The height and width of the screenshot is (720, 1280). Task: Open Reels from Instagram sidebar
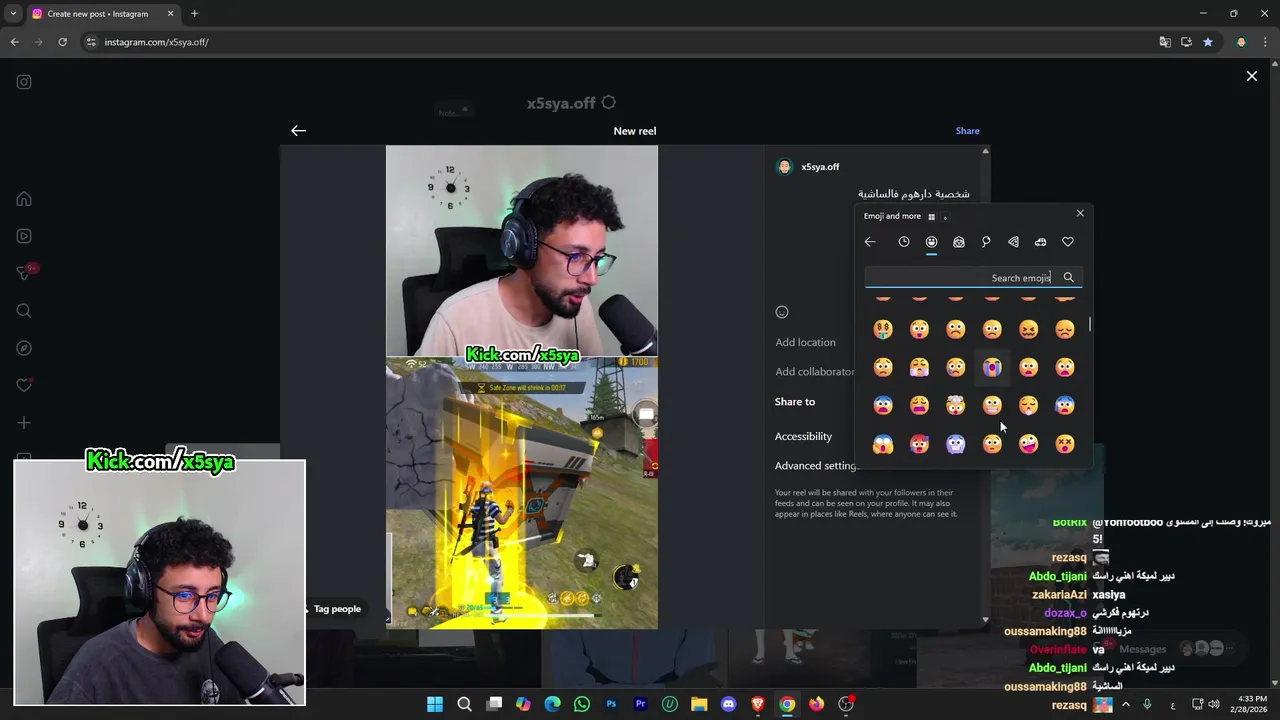click(x=24, y=236)
